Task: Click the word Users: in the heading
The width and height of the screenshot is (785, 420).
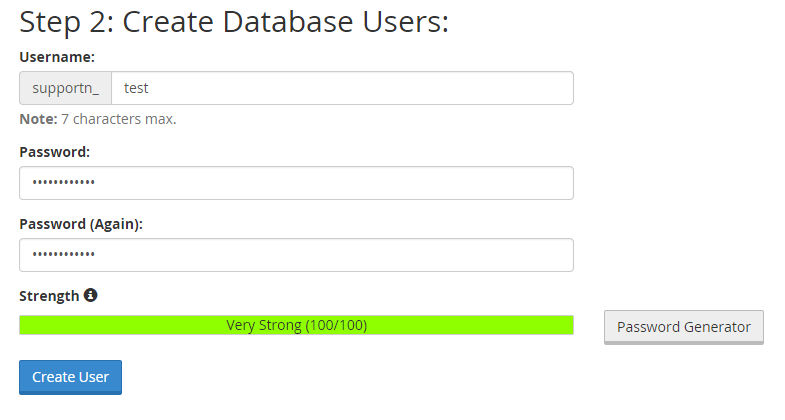Action: point(406,22)
